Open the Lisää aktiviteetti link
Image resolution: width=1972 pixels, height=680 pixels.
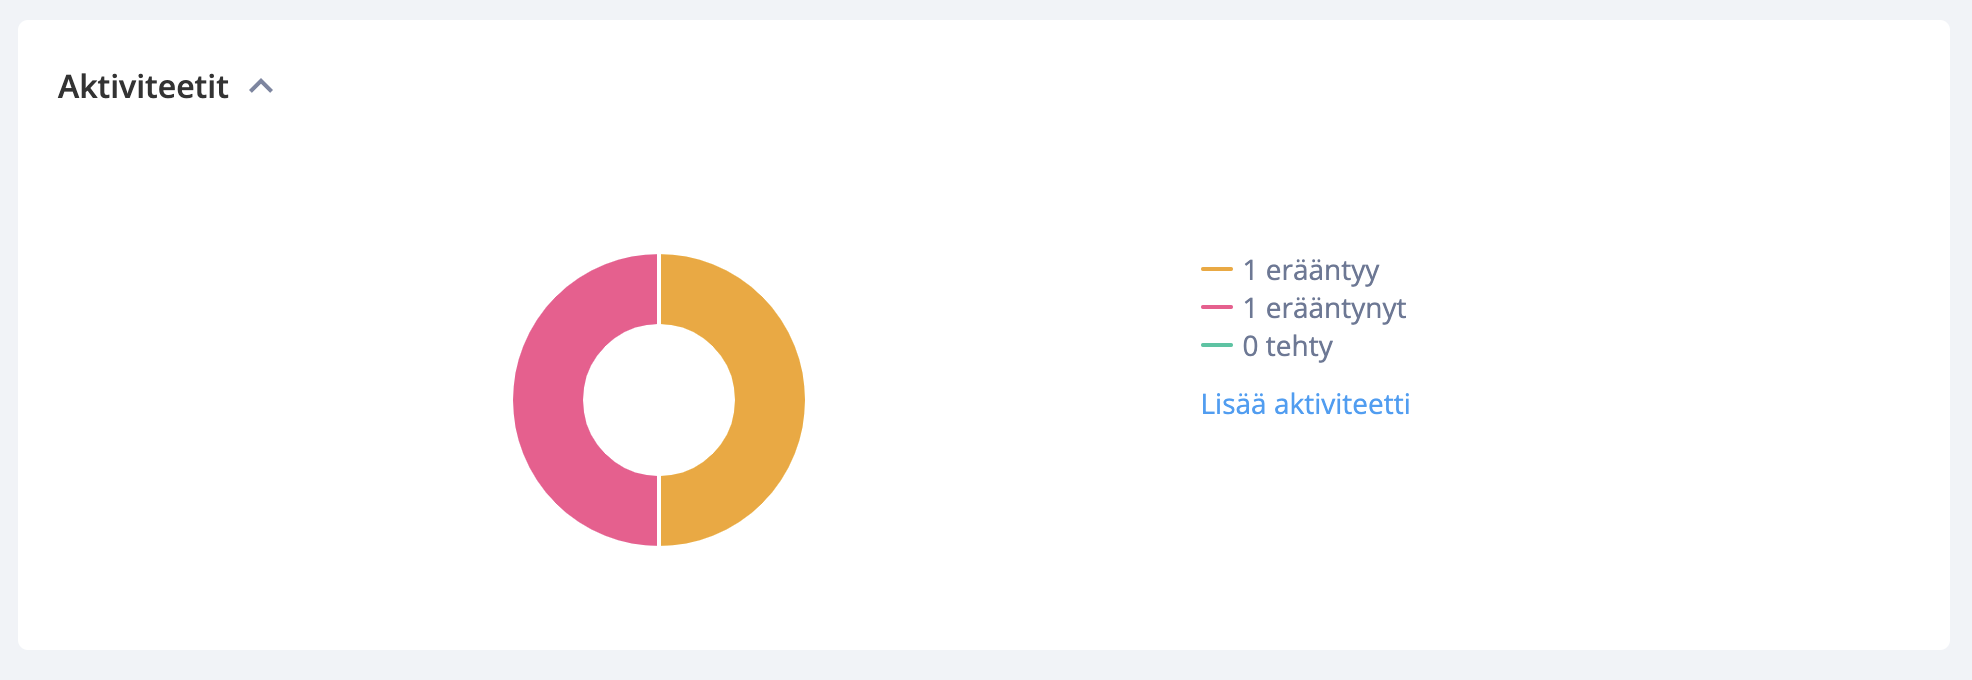[1305, 404]
